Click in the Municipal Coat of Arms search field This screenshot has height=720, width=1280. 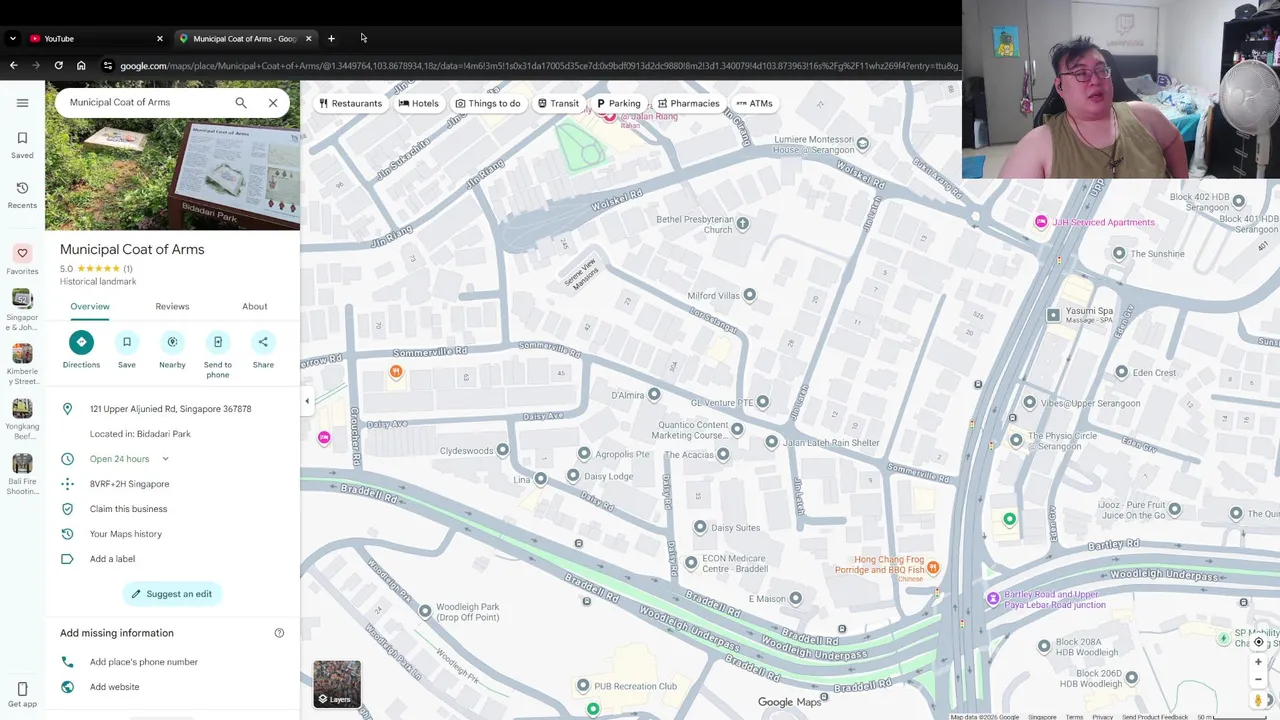[x=145, y=102]
